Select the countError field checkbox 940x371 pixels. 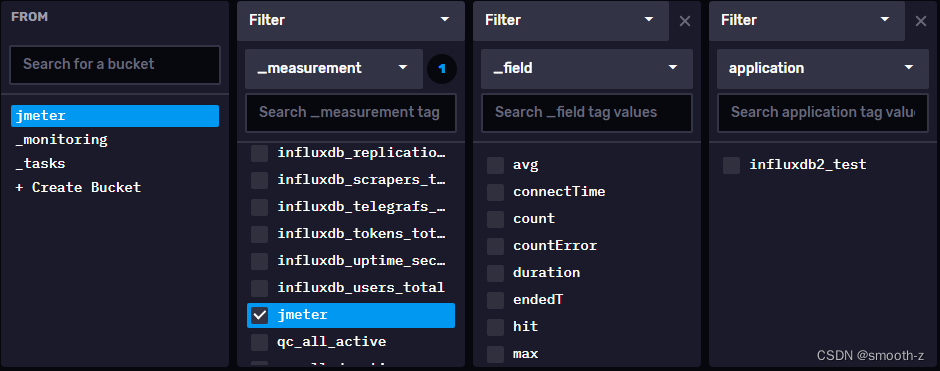[x=495, y=246]
